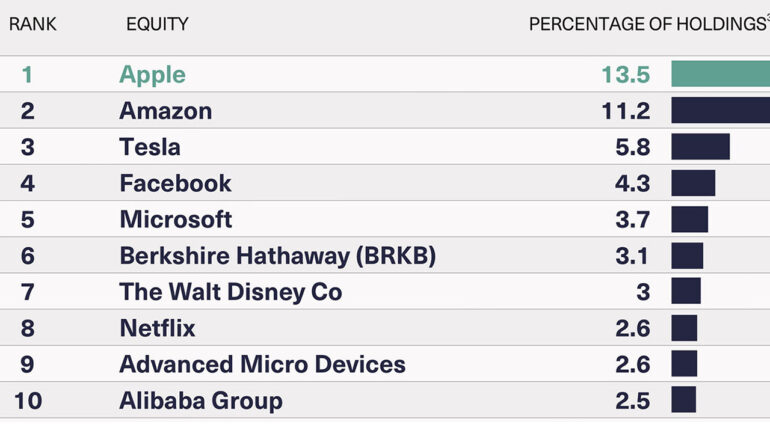Image resolution: width=770 pixels, height=433 pixels.
Task: Click the EQUITY column header
Action: point(157,24)
